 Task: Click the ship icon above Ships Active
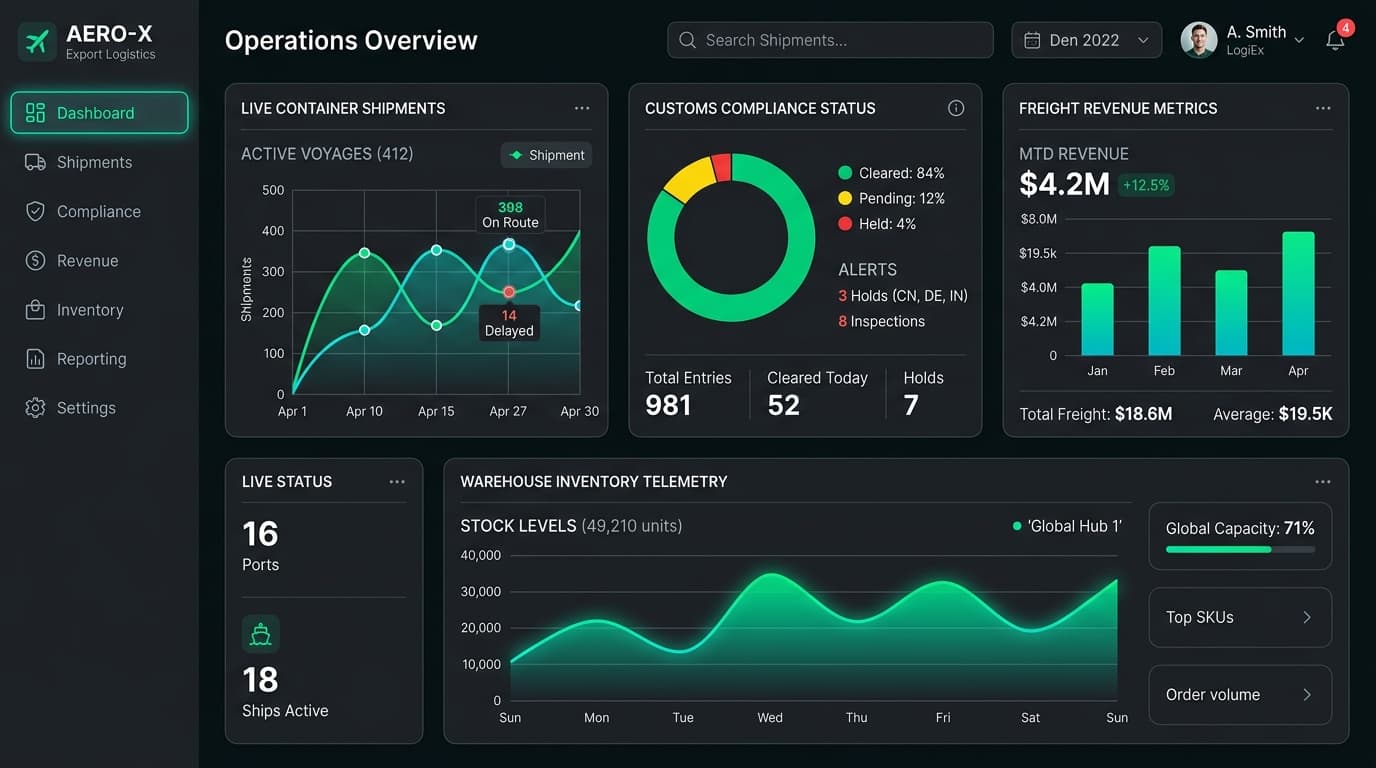coord(261,634)
